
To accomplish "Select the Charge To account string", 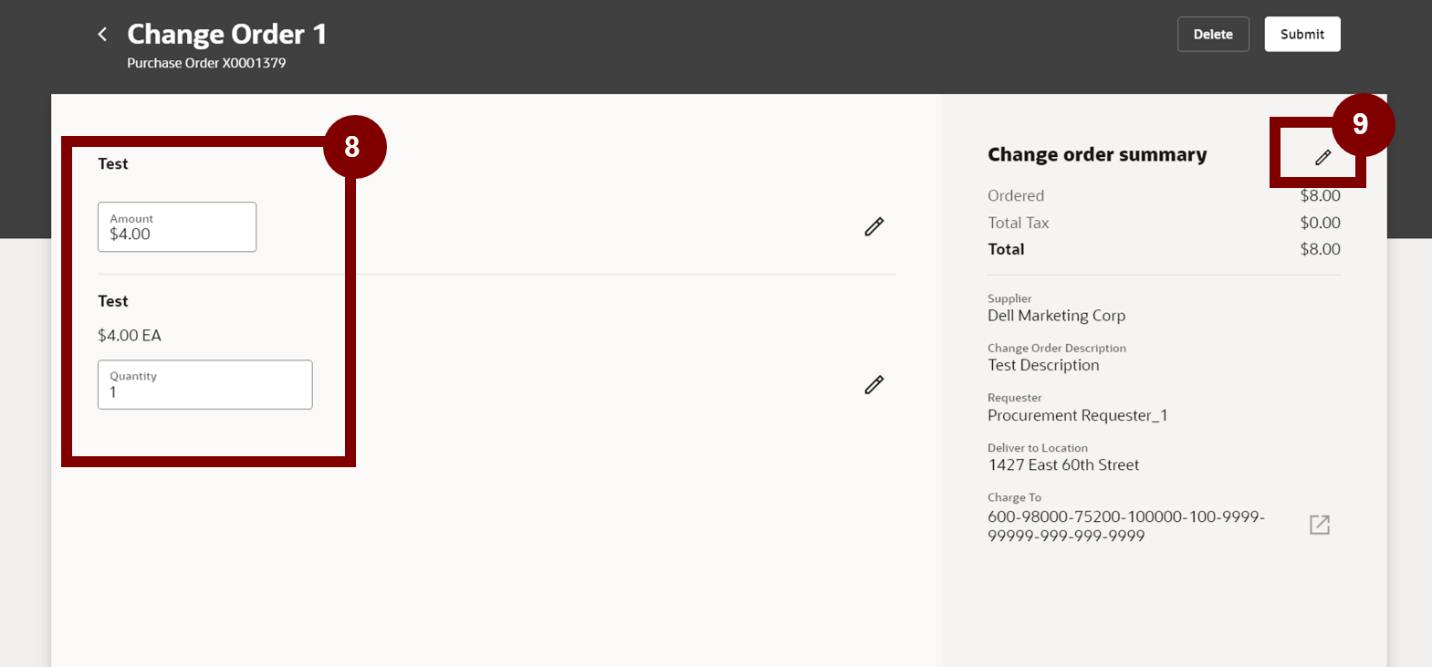I will coord(1126,527).
